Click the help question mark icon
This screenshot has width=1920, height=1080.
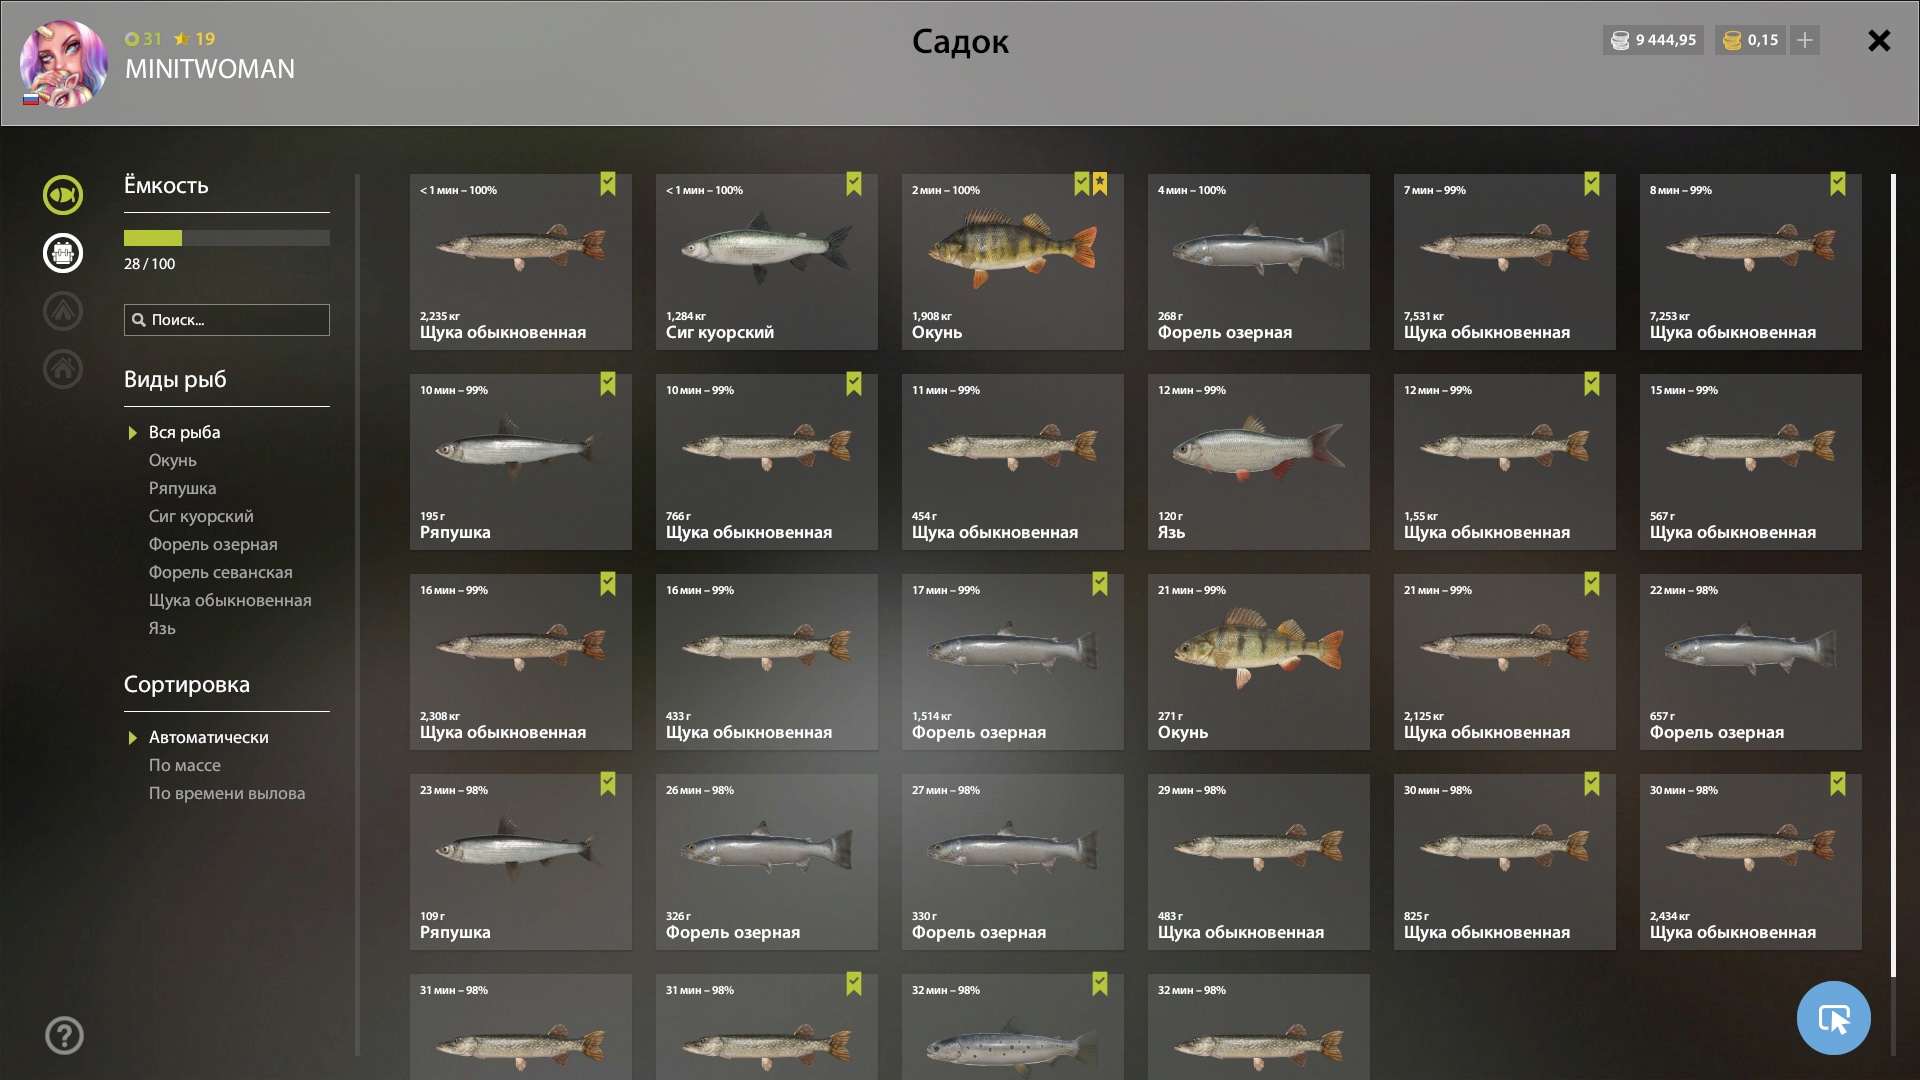64,1035
